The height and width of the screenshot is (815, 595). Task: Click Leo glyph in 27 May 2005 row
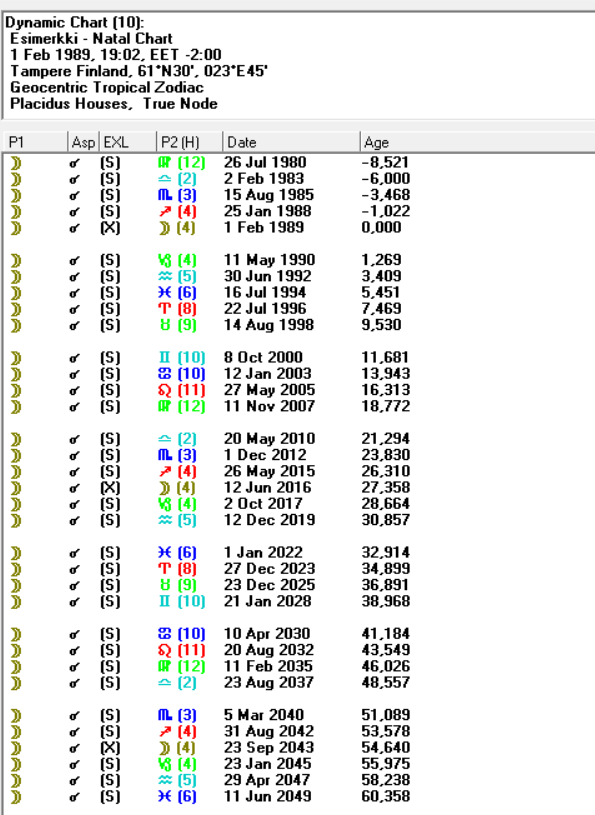[x=165, y=390]
